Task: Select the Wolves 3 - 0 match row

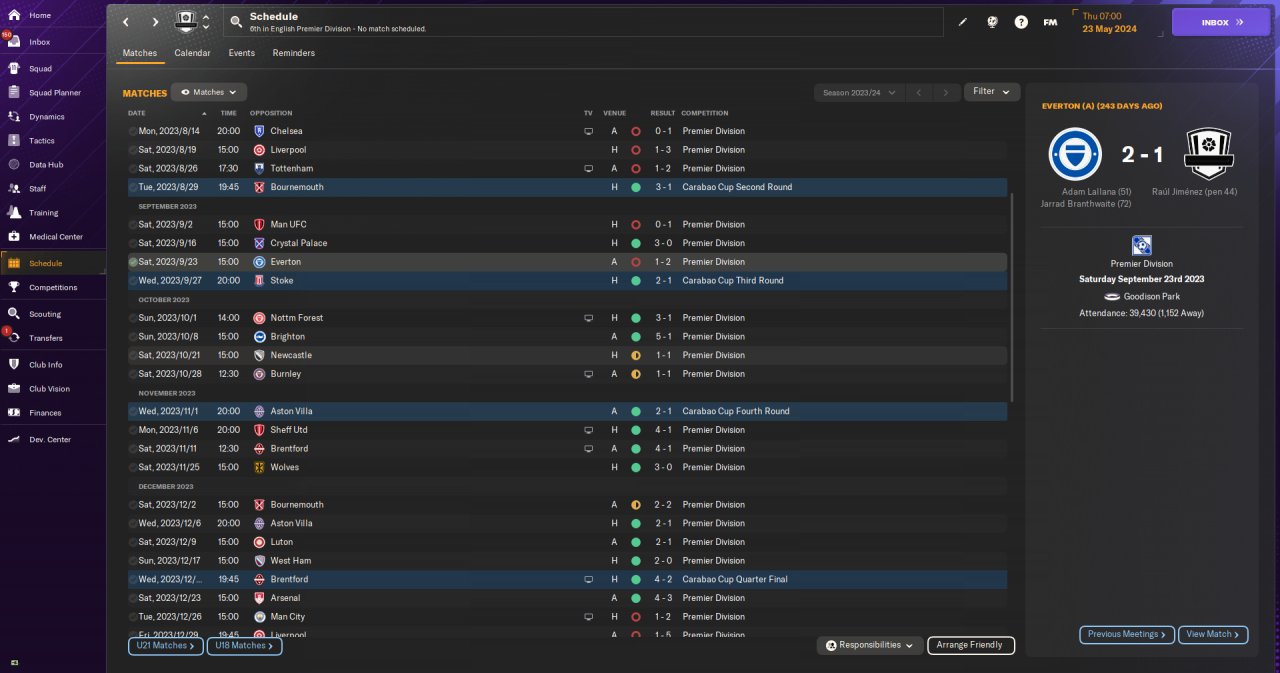Action: pos(567,467)
